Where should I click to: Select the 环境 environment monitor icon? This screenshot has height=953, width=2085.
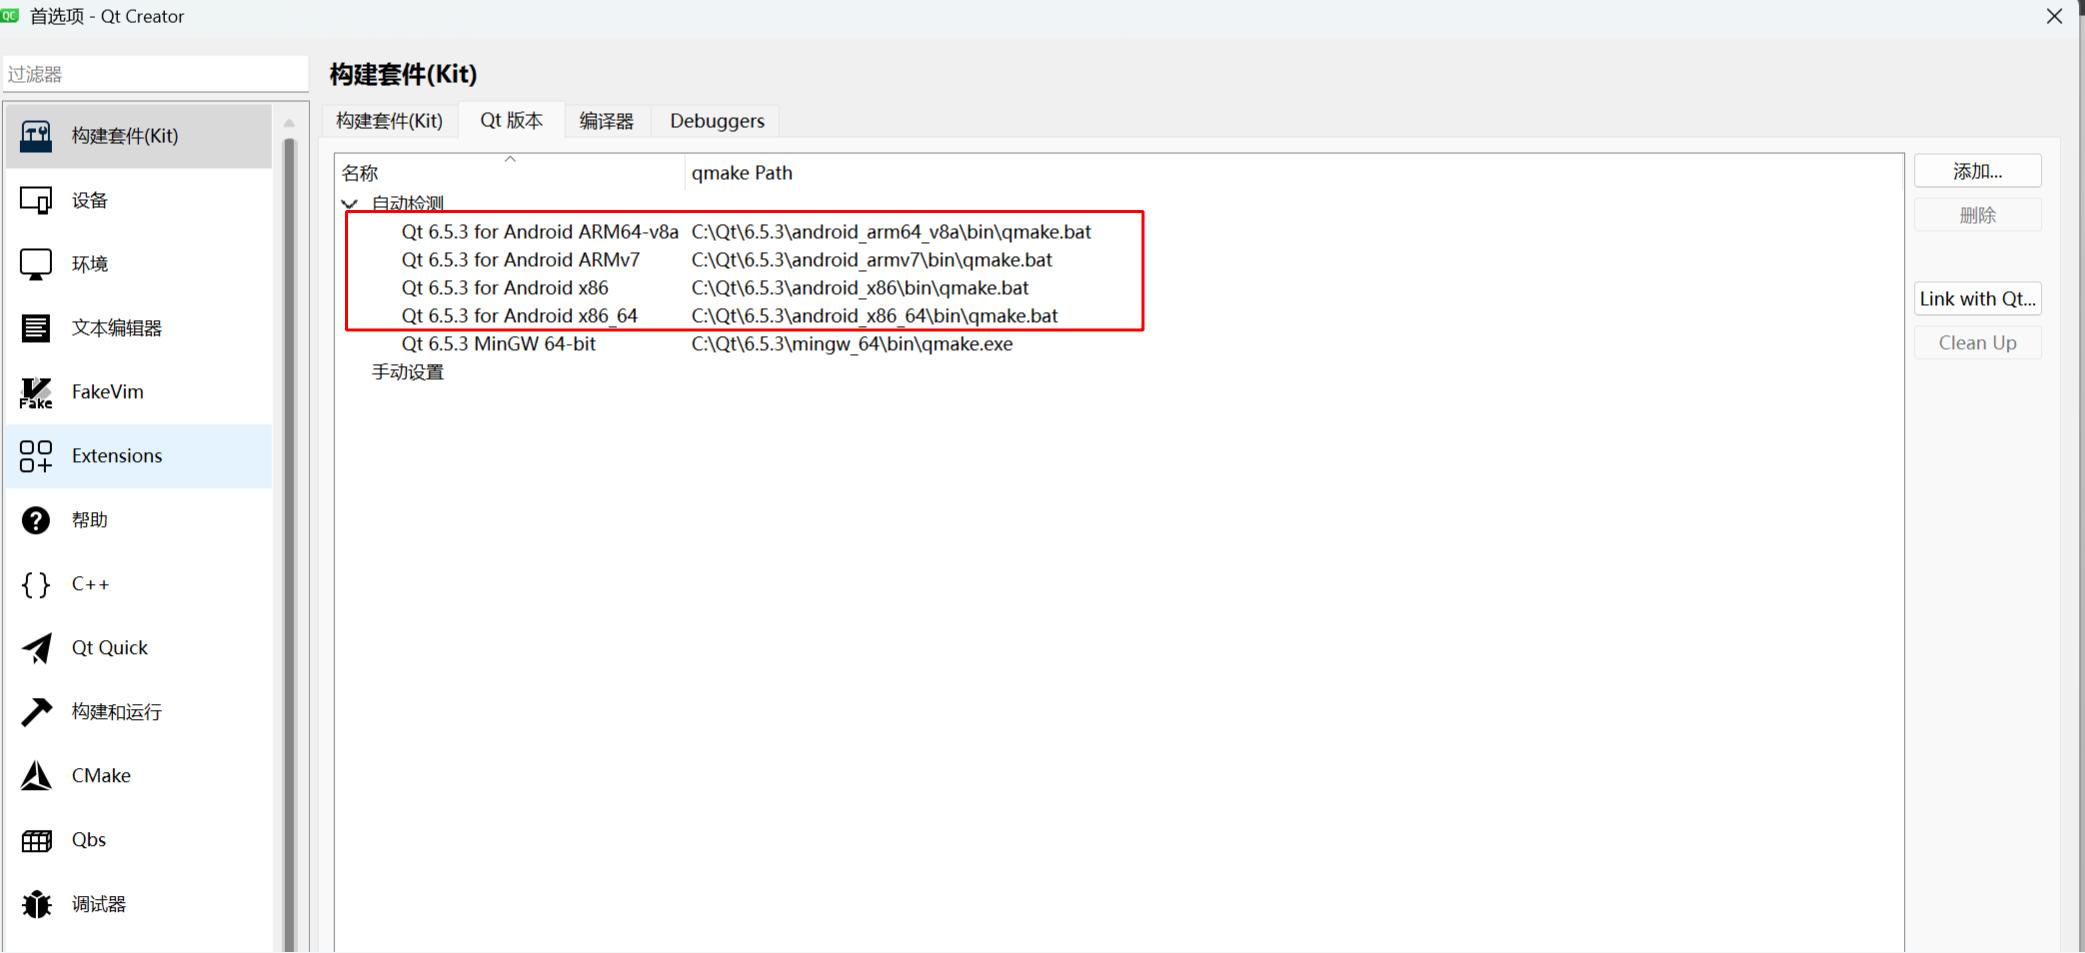36,264
